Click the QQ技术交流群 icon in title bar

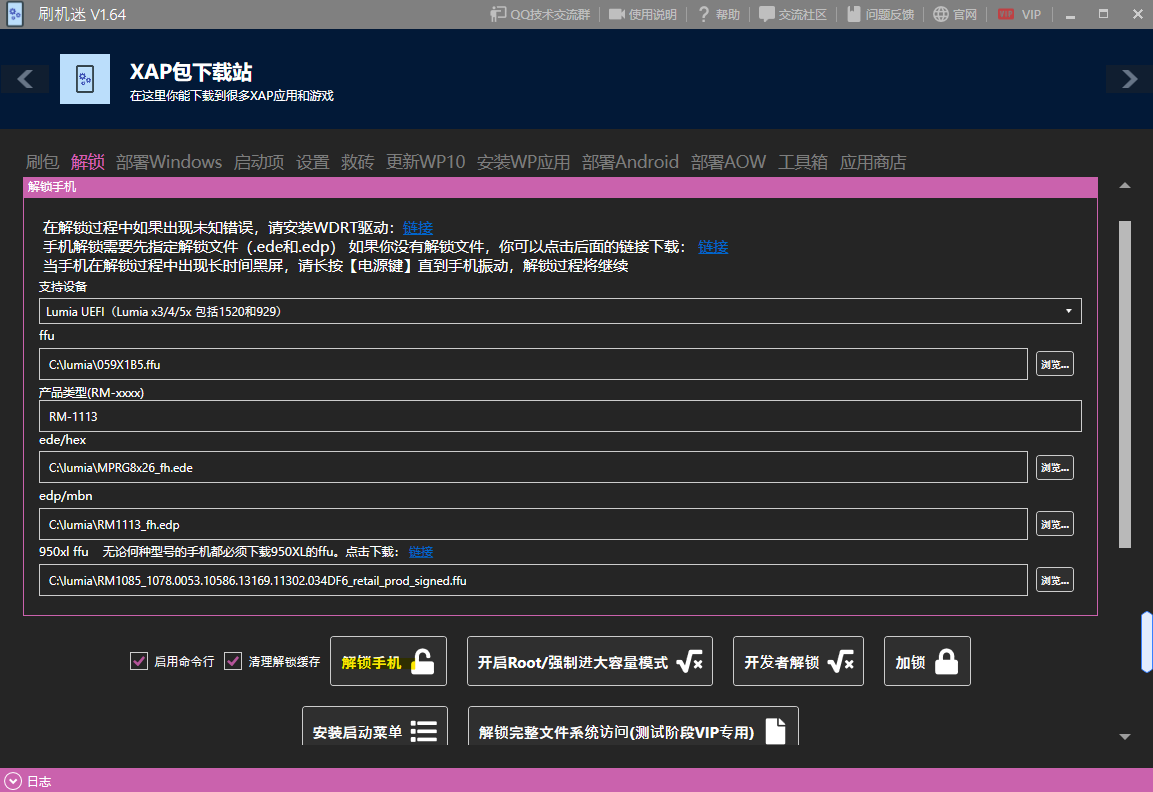(x=498, y=14)
